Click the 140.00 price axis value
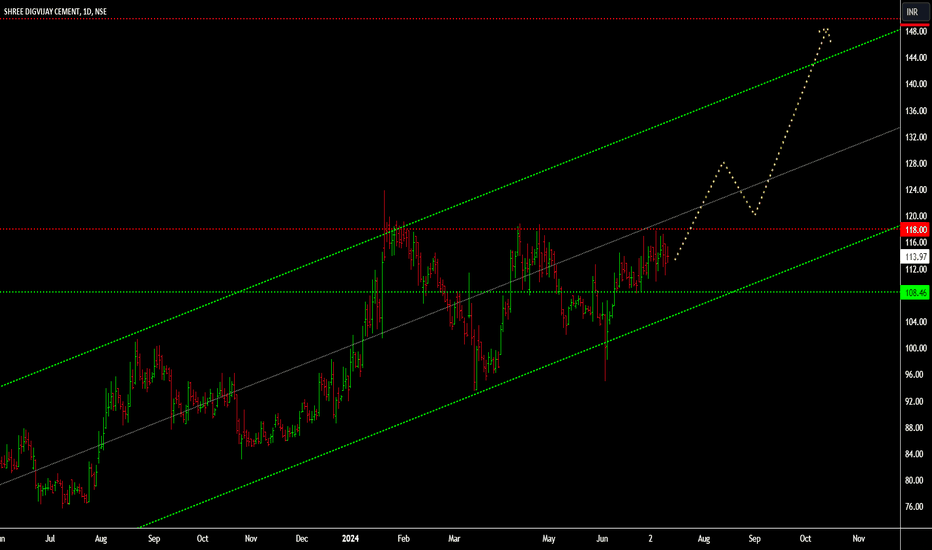Viewport: 932px width, 550px height. (916, 84)
